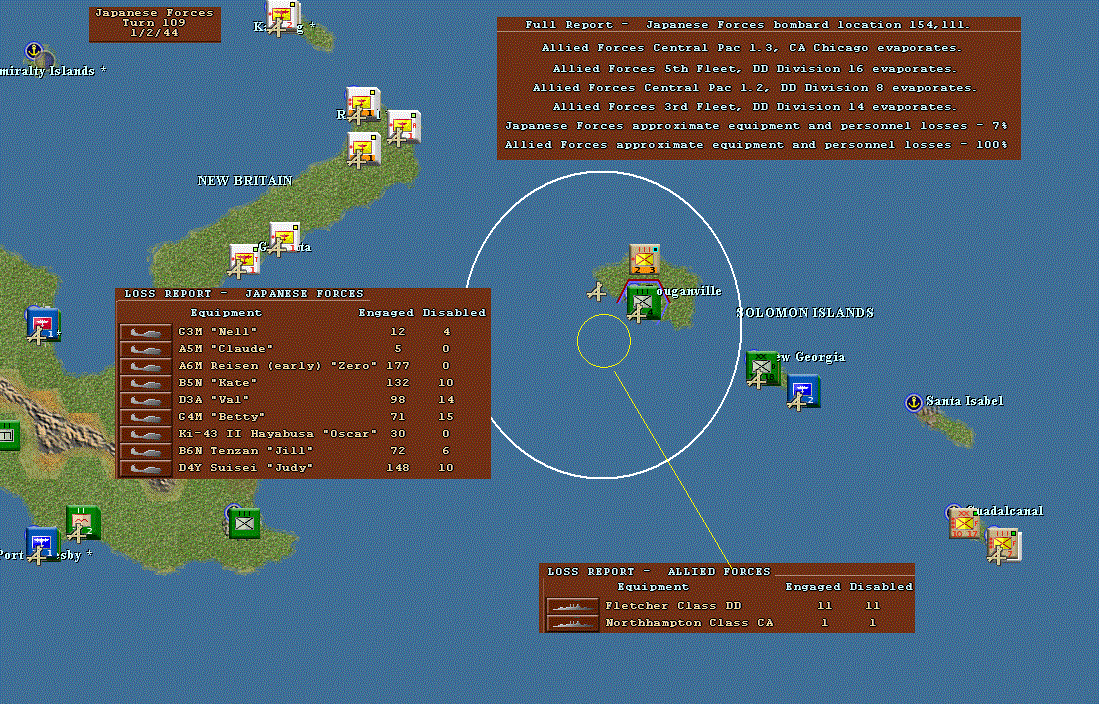Viewport: 1099px width, 704px height.
Task: Click the Fletcher Class DD engaged value 11
Action: (x=824, y=606)
